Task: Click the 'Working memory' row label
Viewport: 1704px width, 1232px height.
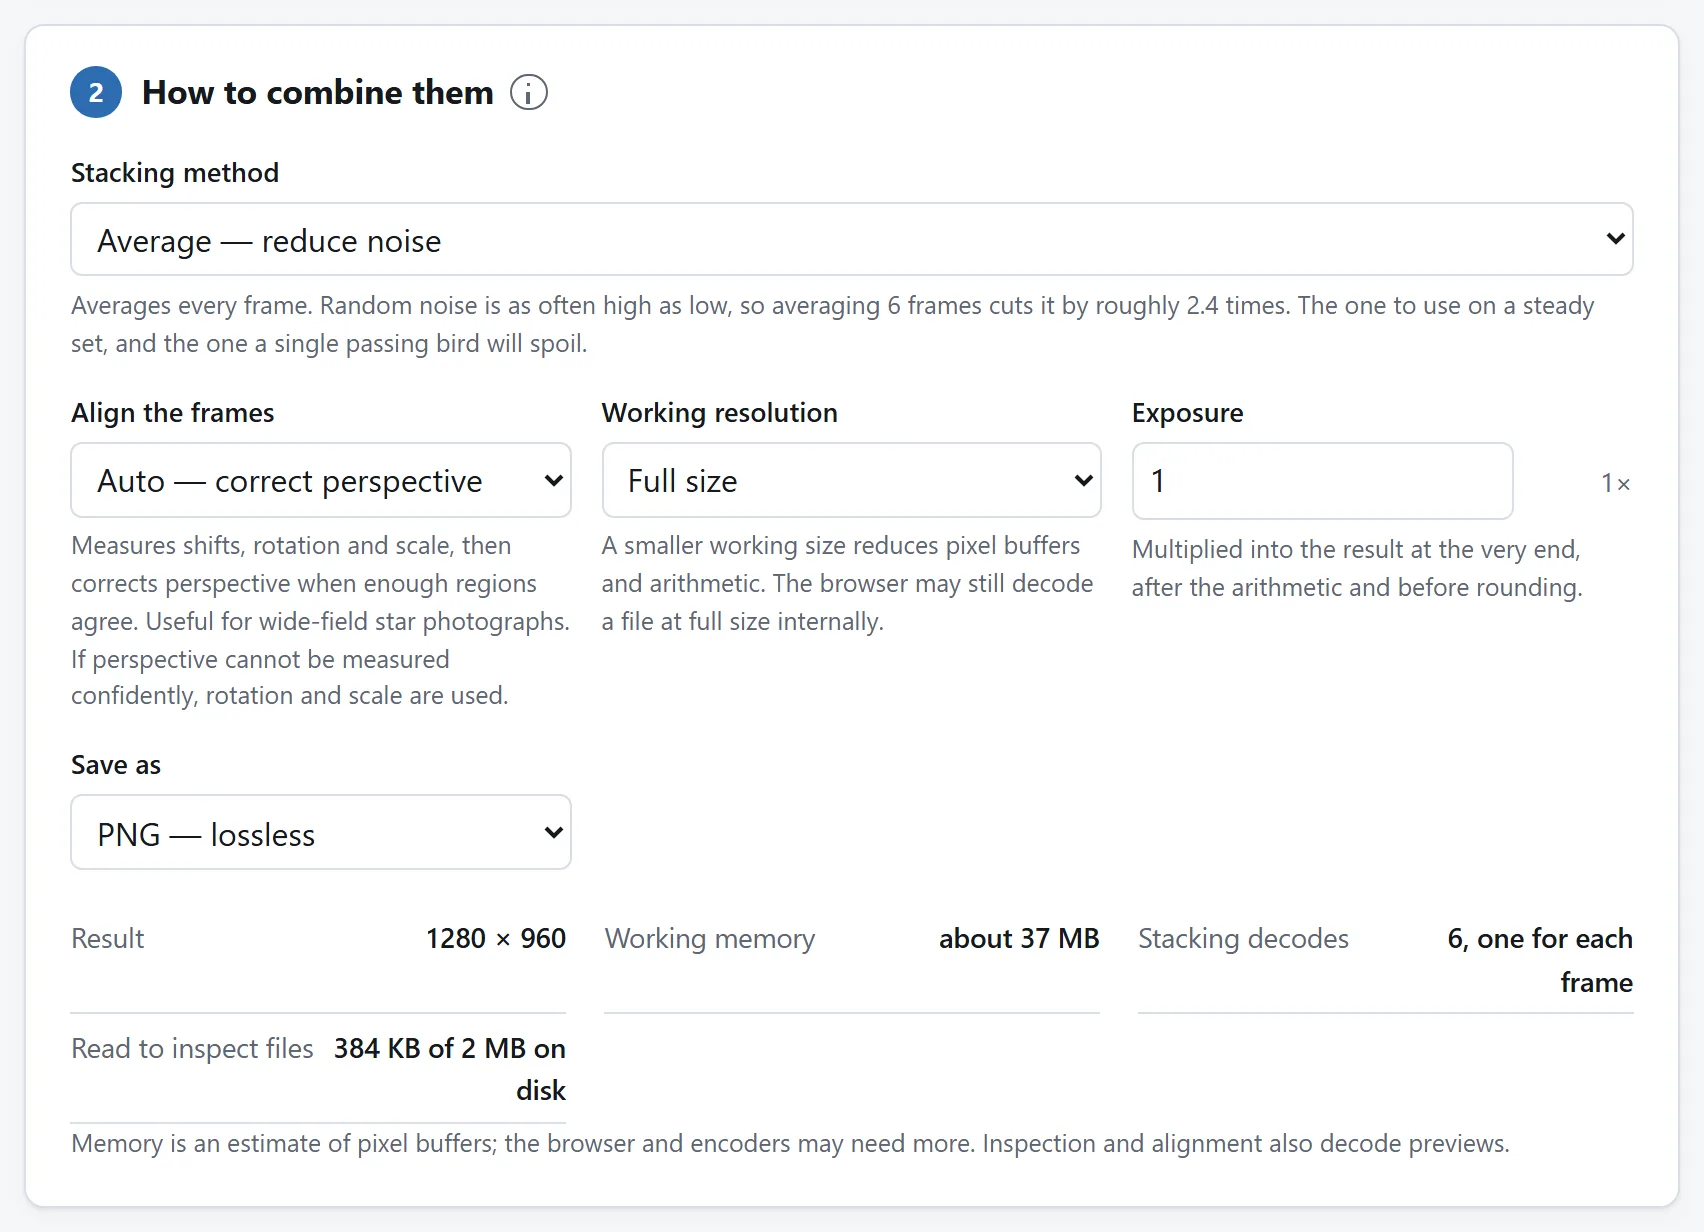Action: click(x=710, y=938)
